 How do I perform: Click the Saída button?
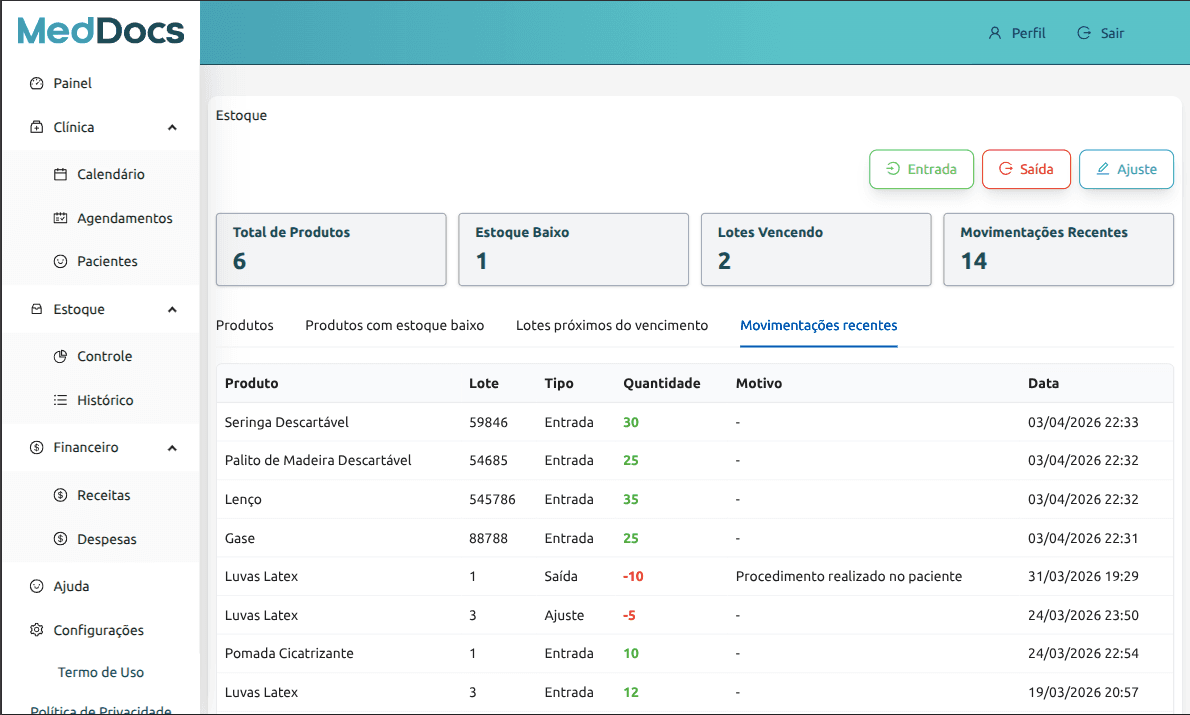click(x=1026, y=169)
